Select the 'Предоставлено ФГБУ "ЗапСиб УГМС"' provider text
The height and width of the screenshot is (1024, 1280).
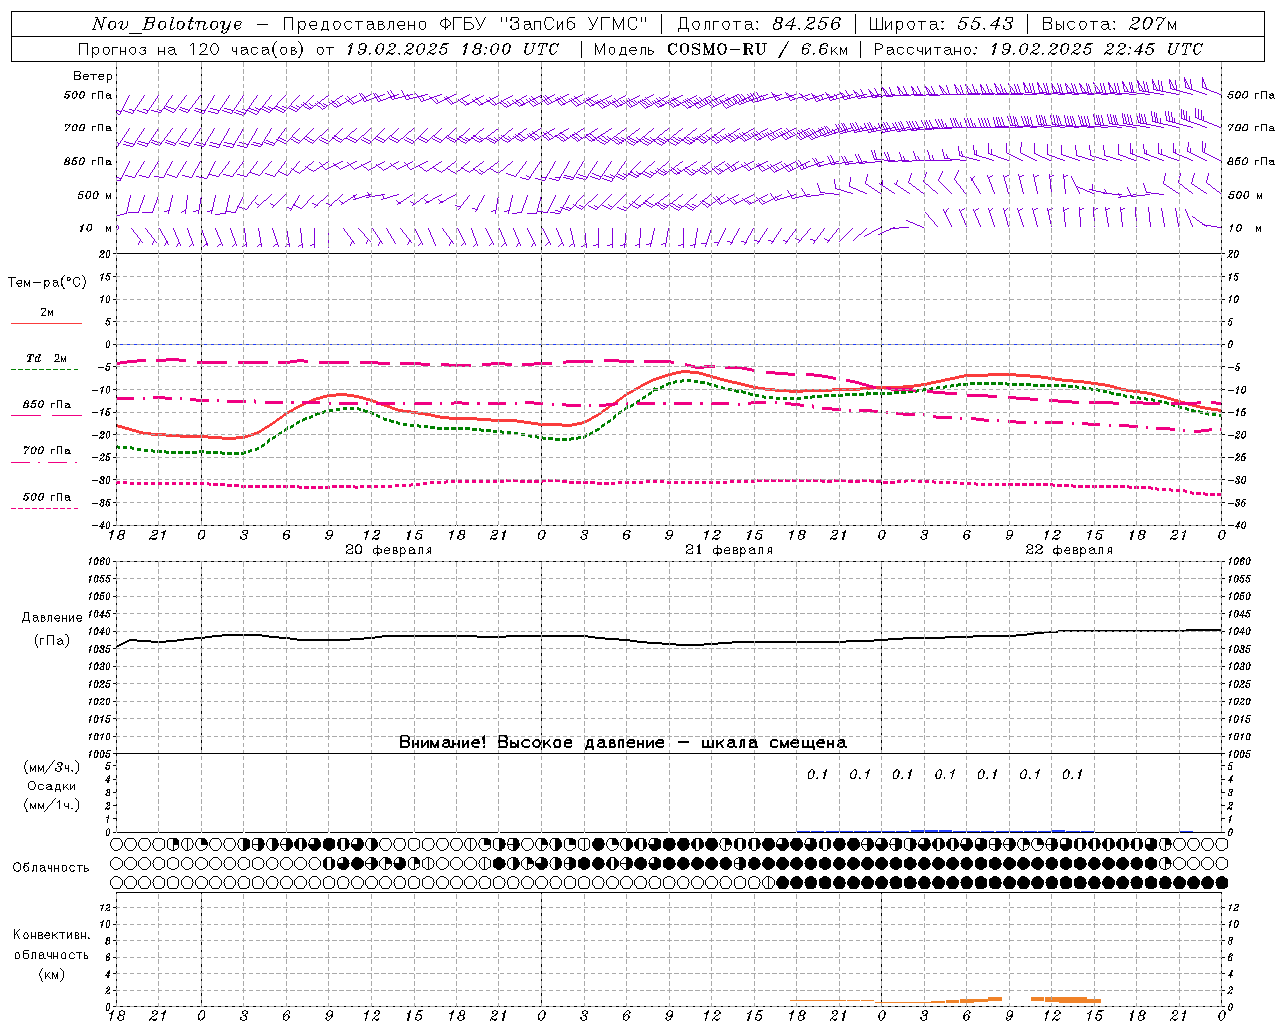coord(466,24)
